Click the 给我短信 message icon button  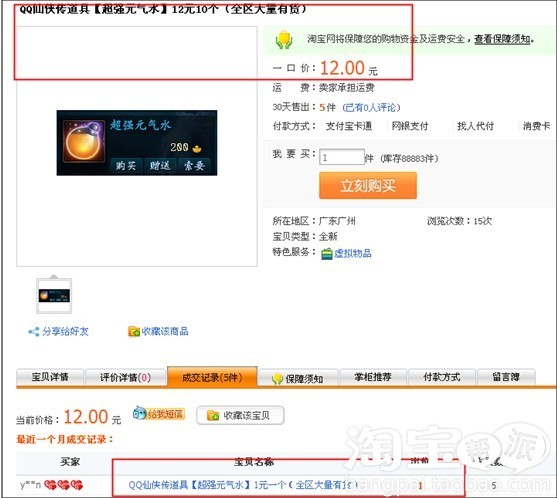pyautogui.click(x=158, y=413)
